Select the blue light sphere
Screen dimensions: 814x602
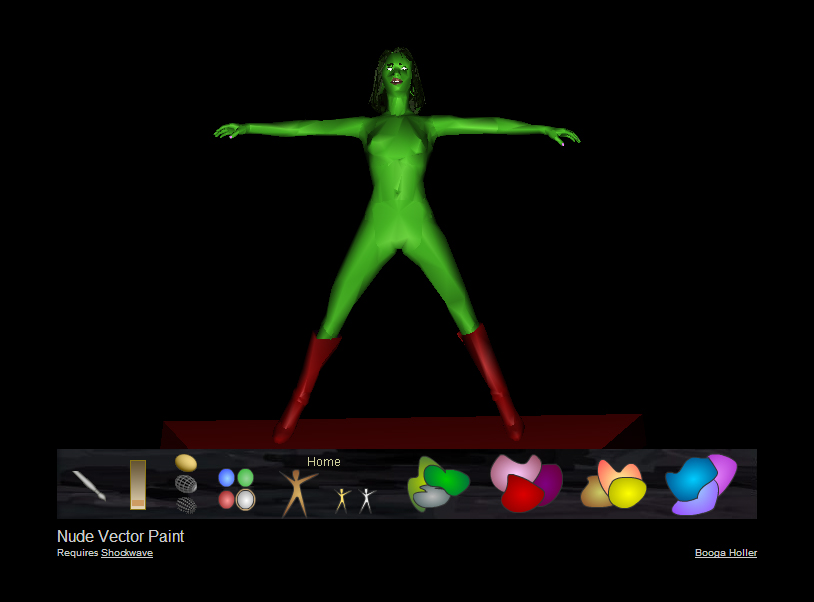226,478
